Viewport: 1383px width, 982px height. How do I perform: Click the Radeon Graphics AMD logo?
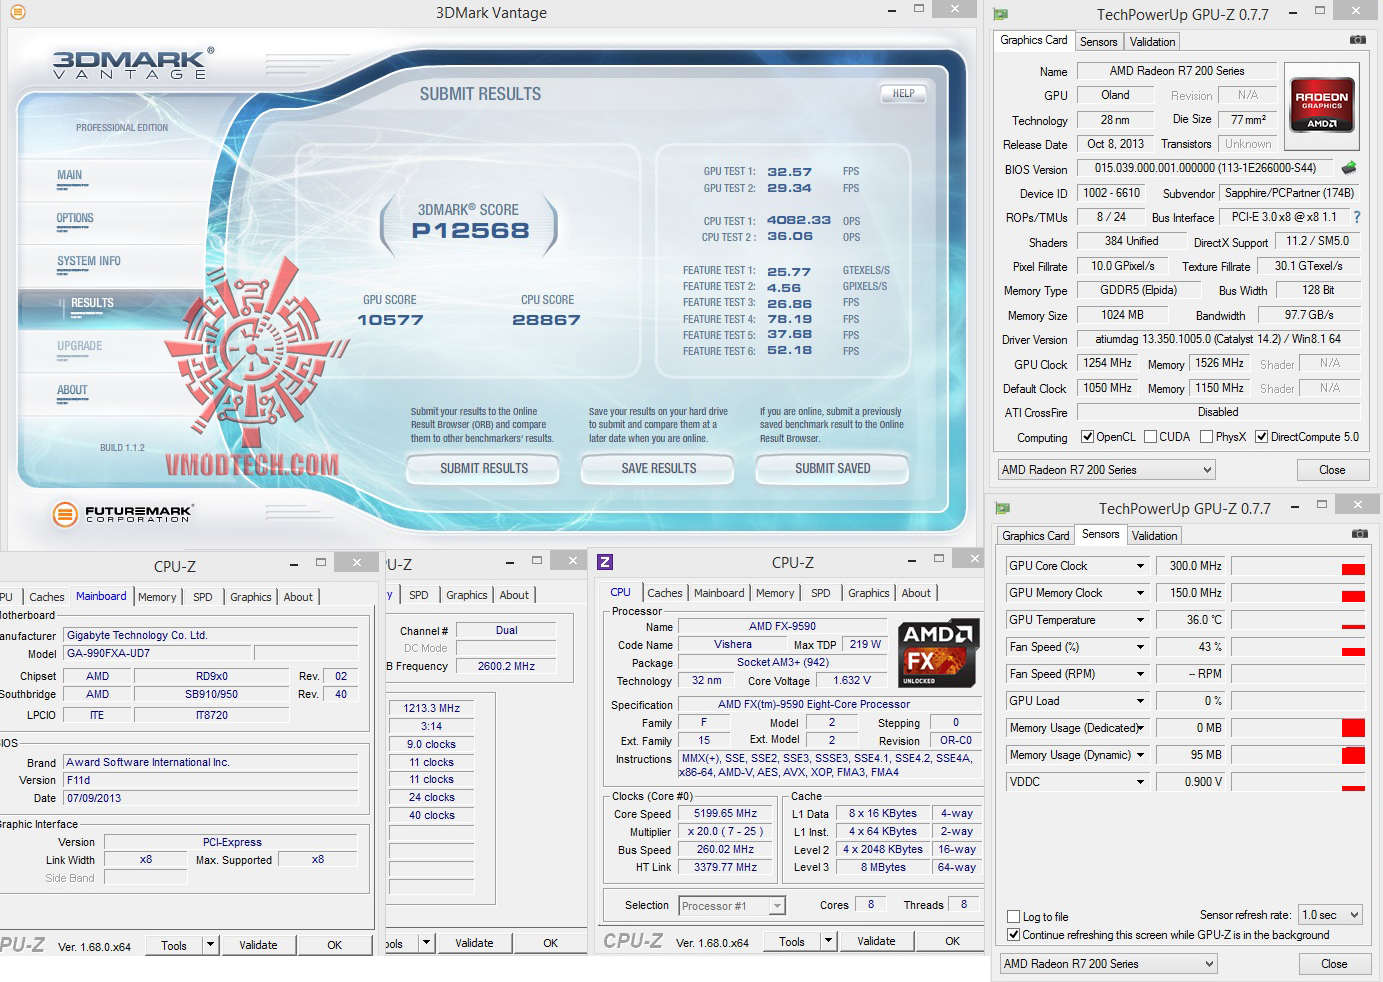pyautogui.click(x=1322, y=105)
